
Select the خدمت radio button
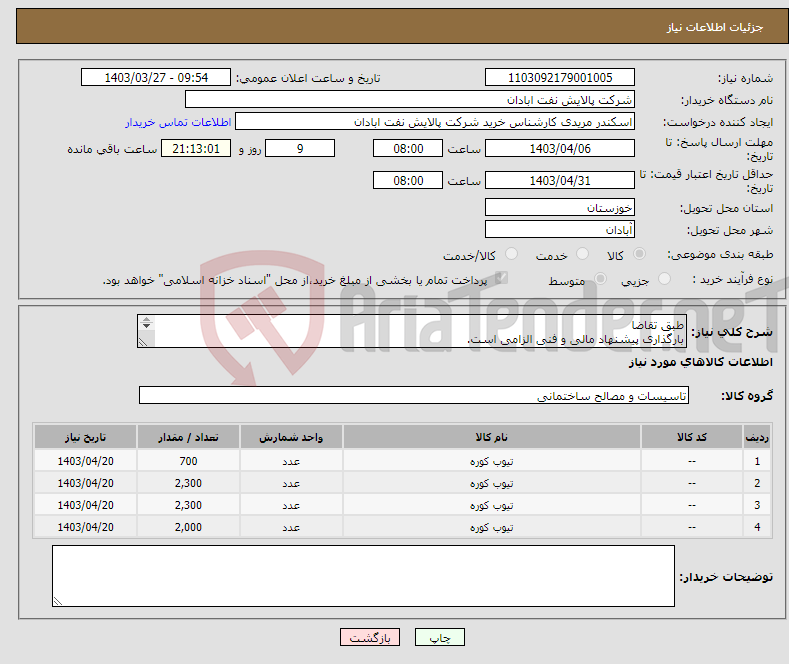pos(582,254)
